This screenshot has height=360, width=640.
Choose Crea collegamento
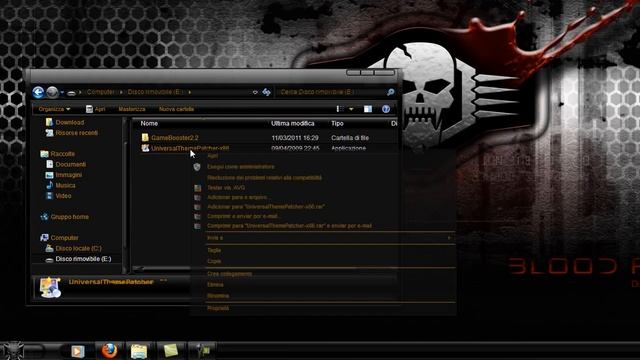point(229,274)
